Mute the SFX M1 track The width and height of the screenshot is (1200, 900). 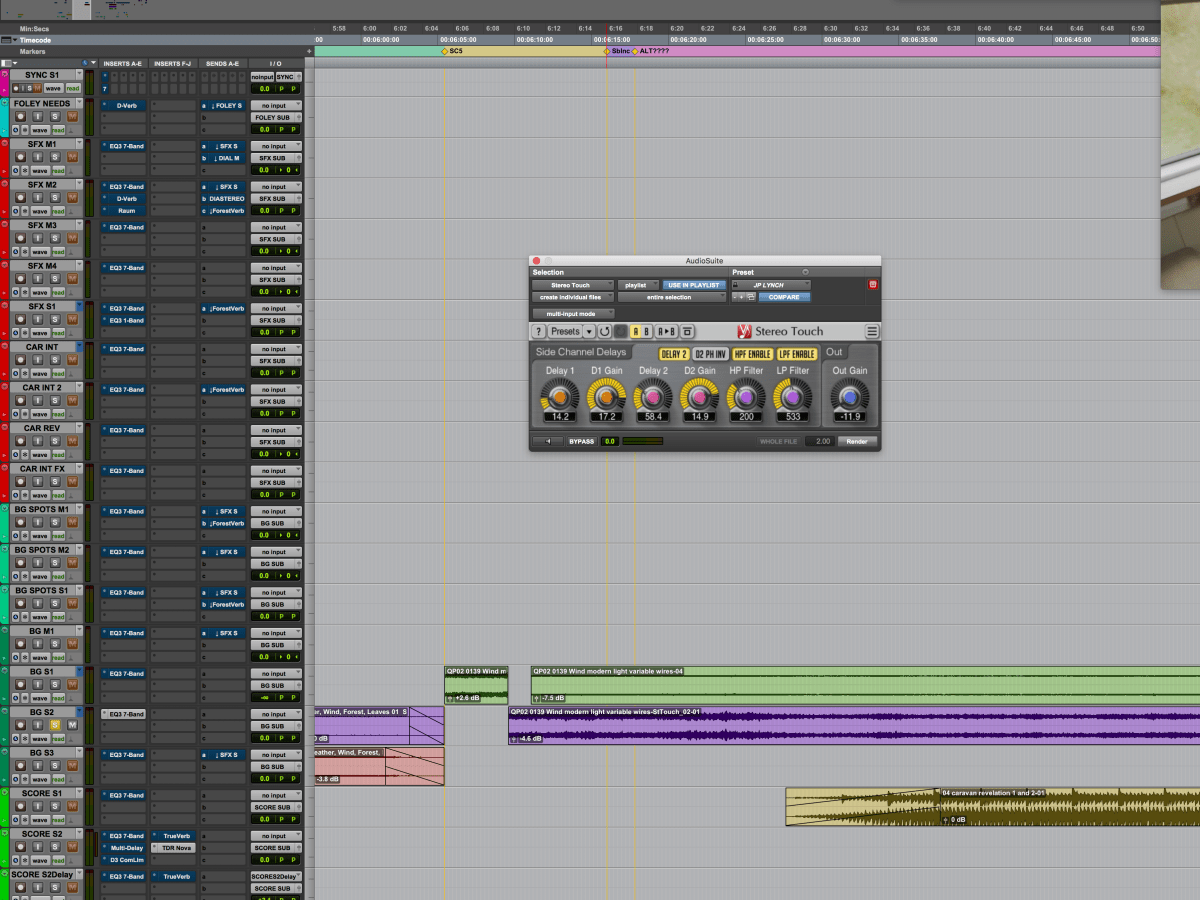click(x=71, y=158)
